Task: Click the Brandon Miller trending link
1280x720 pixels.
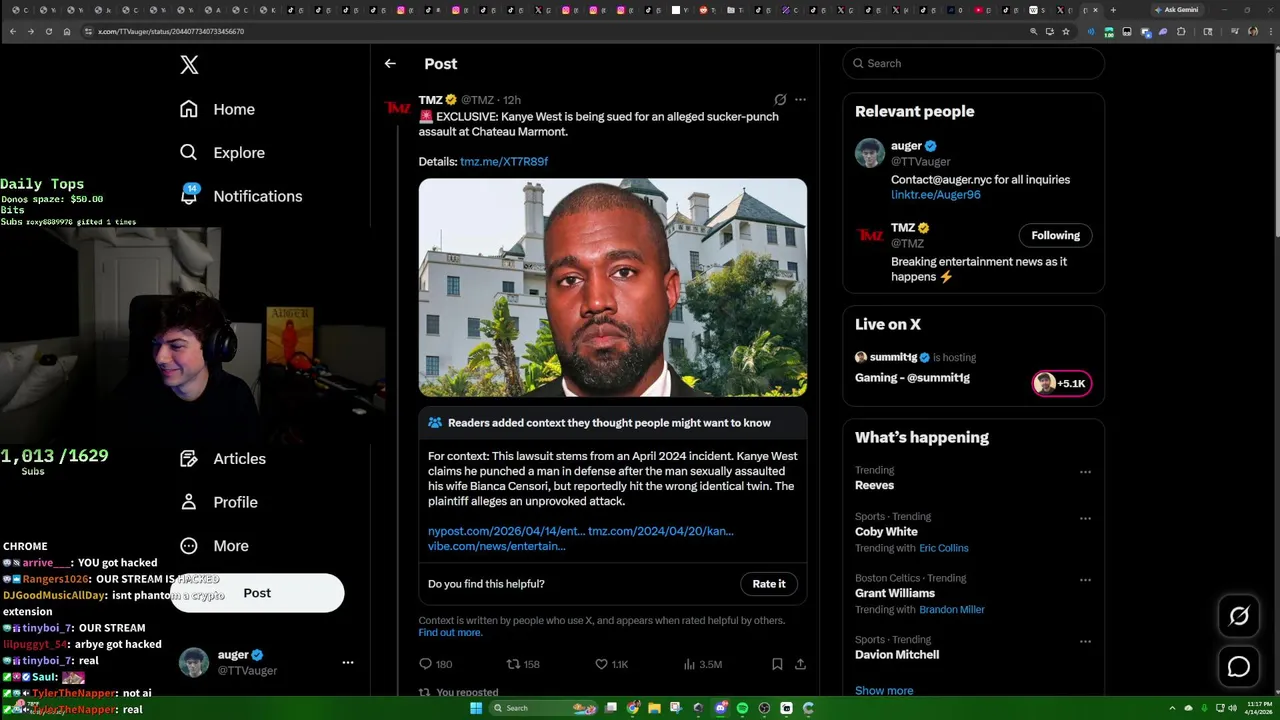Action: 952,610
